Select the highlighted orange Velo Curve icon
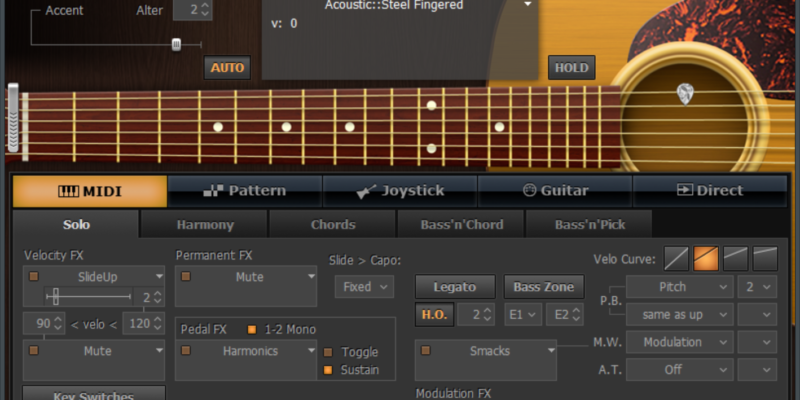This screenshot has height=400, width=800. (706, 259)
